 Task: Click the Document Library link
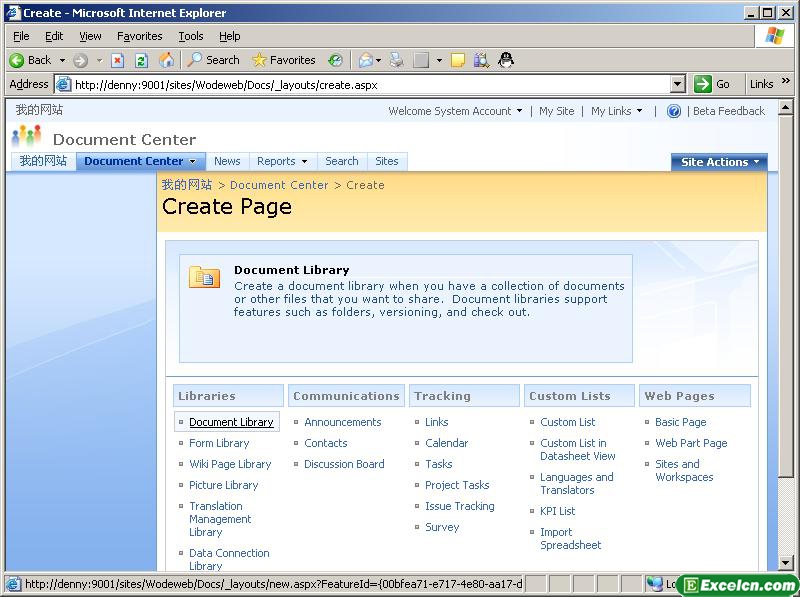[231, 422]
